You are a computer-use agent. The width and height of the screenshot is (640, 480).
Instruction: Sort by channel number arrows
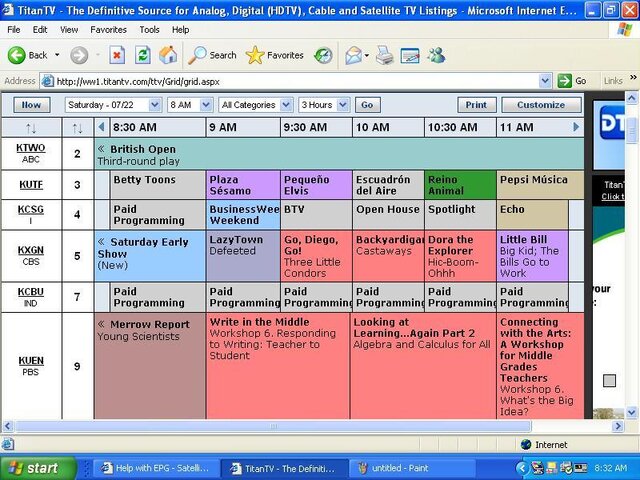click(77, 129)
